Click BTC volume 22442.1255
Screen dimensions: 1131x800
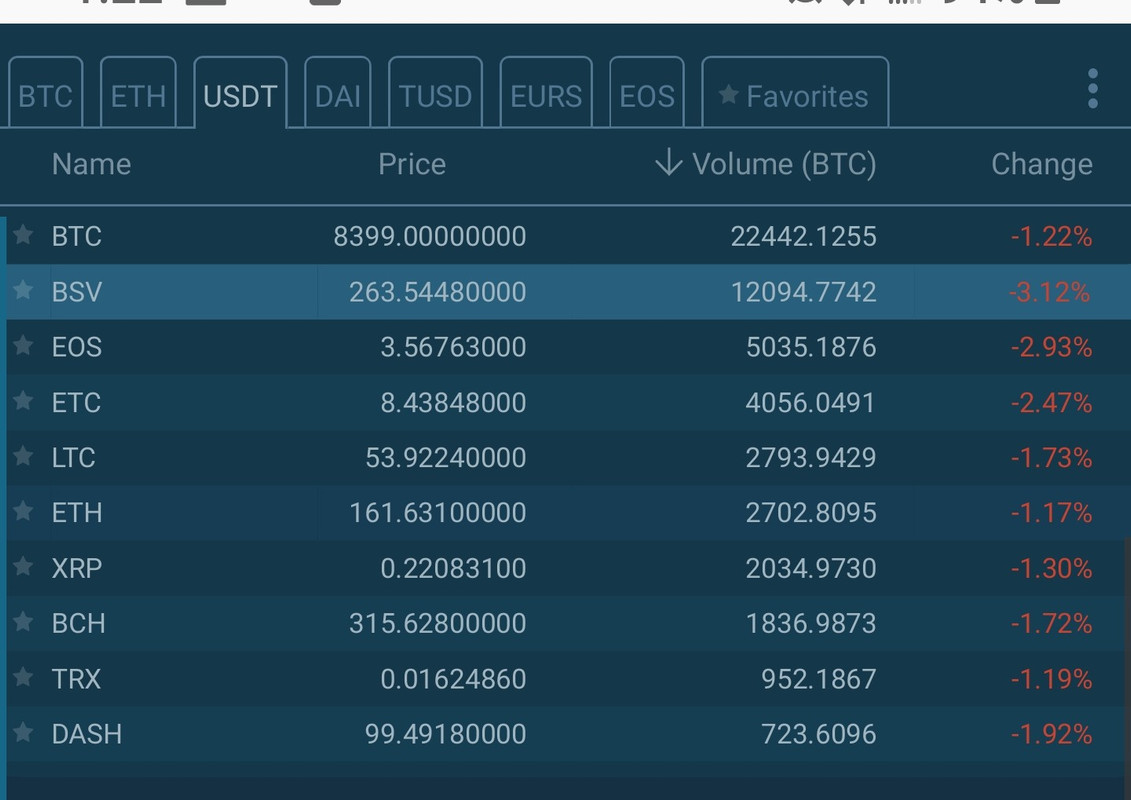(804, 237)
